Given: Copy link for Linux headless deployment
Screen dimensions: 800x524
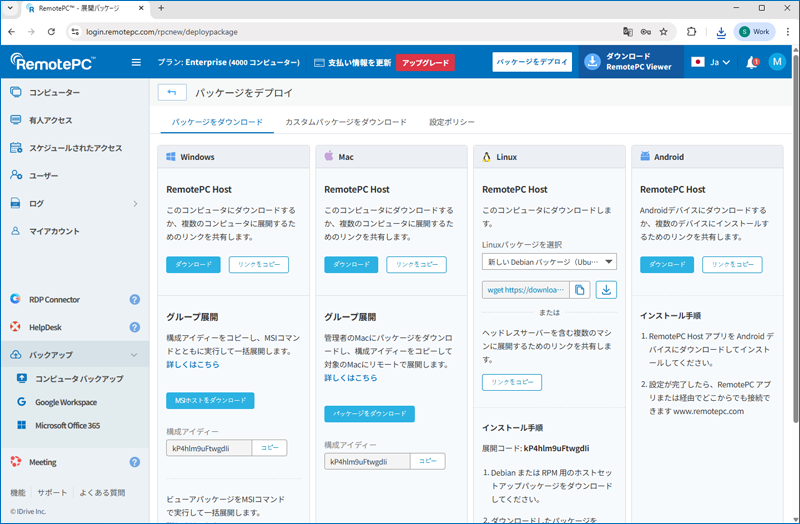Looking at the screenshot, I should pos(512,382).
